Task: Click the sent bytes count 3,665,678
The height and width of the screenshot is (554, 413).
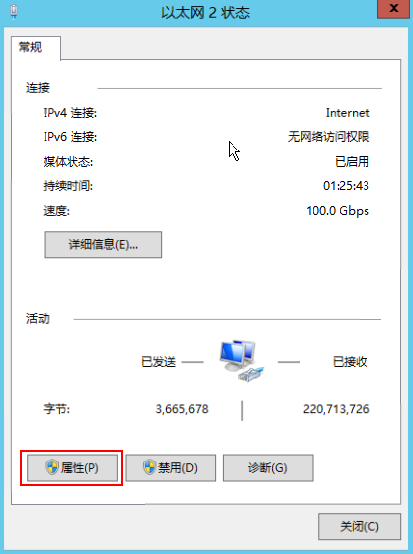Action: [x=182, y=409]
